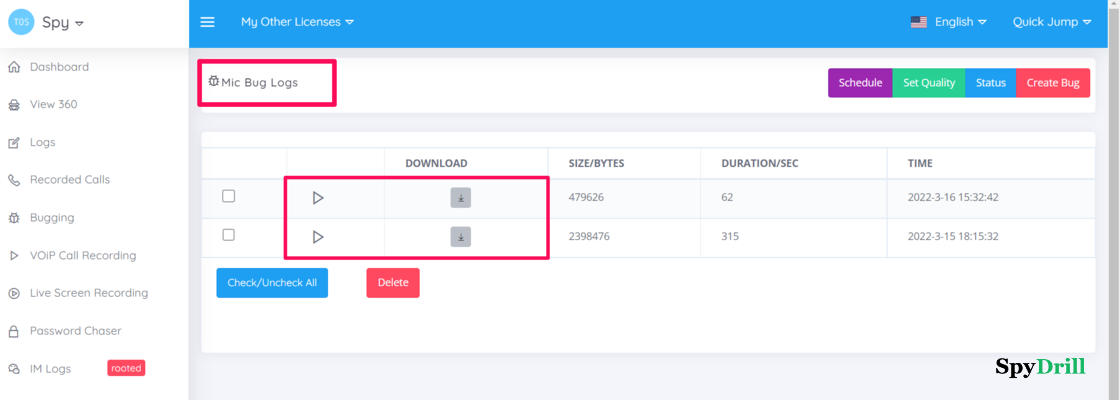Play the 62-second mic recording

point(318,198)
